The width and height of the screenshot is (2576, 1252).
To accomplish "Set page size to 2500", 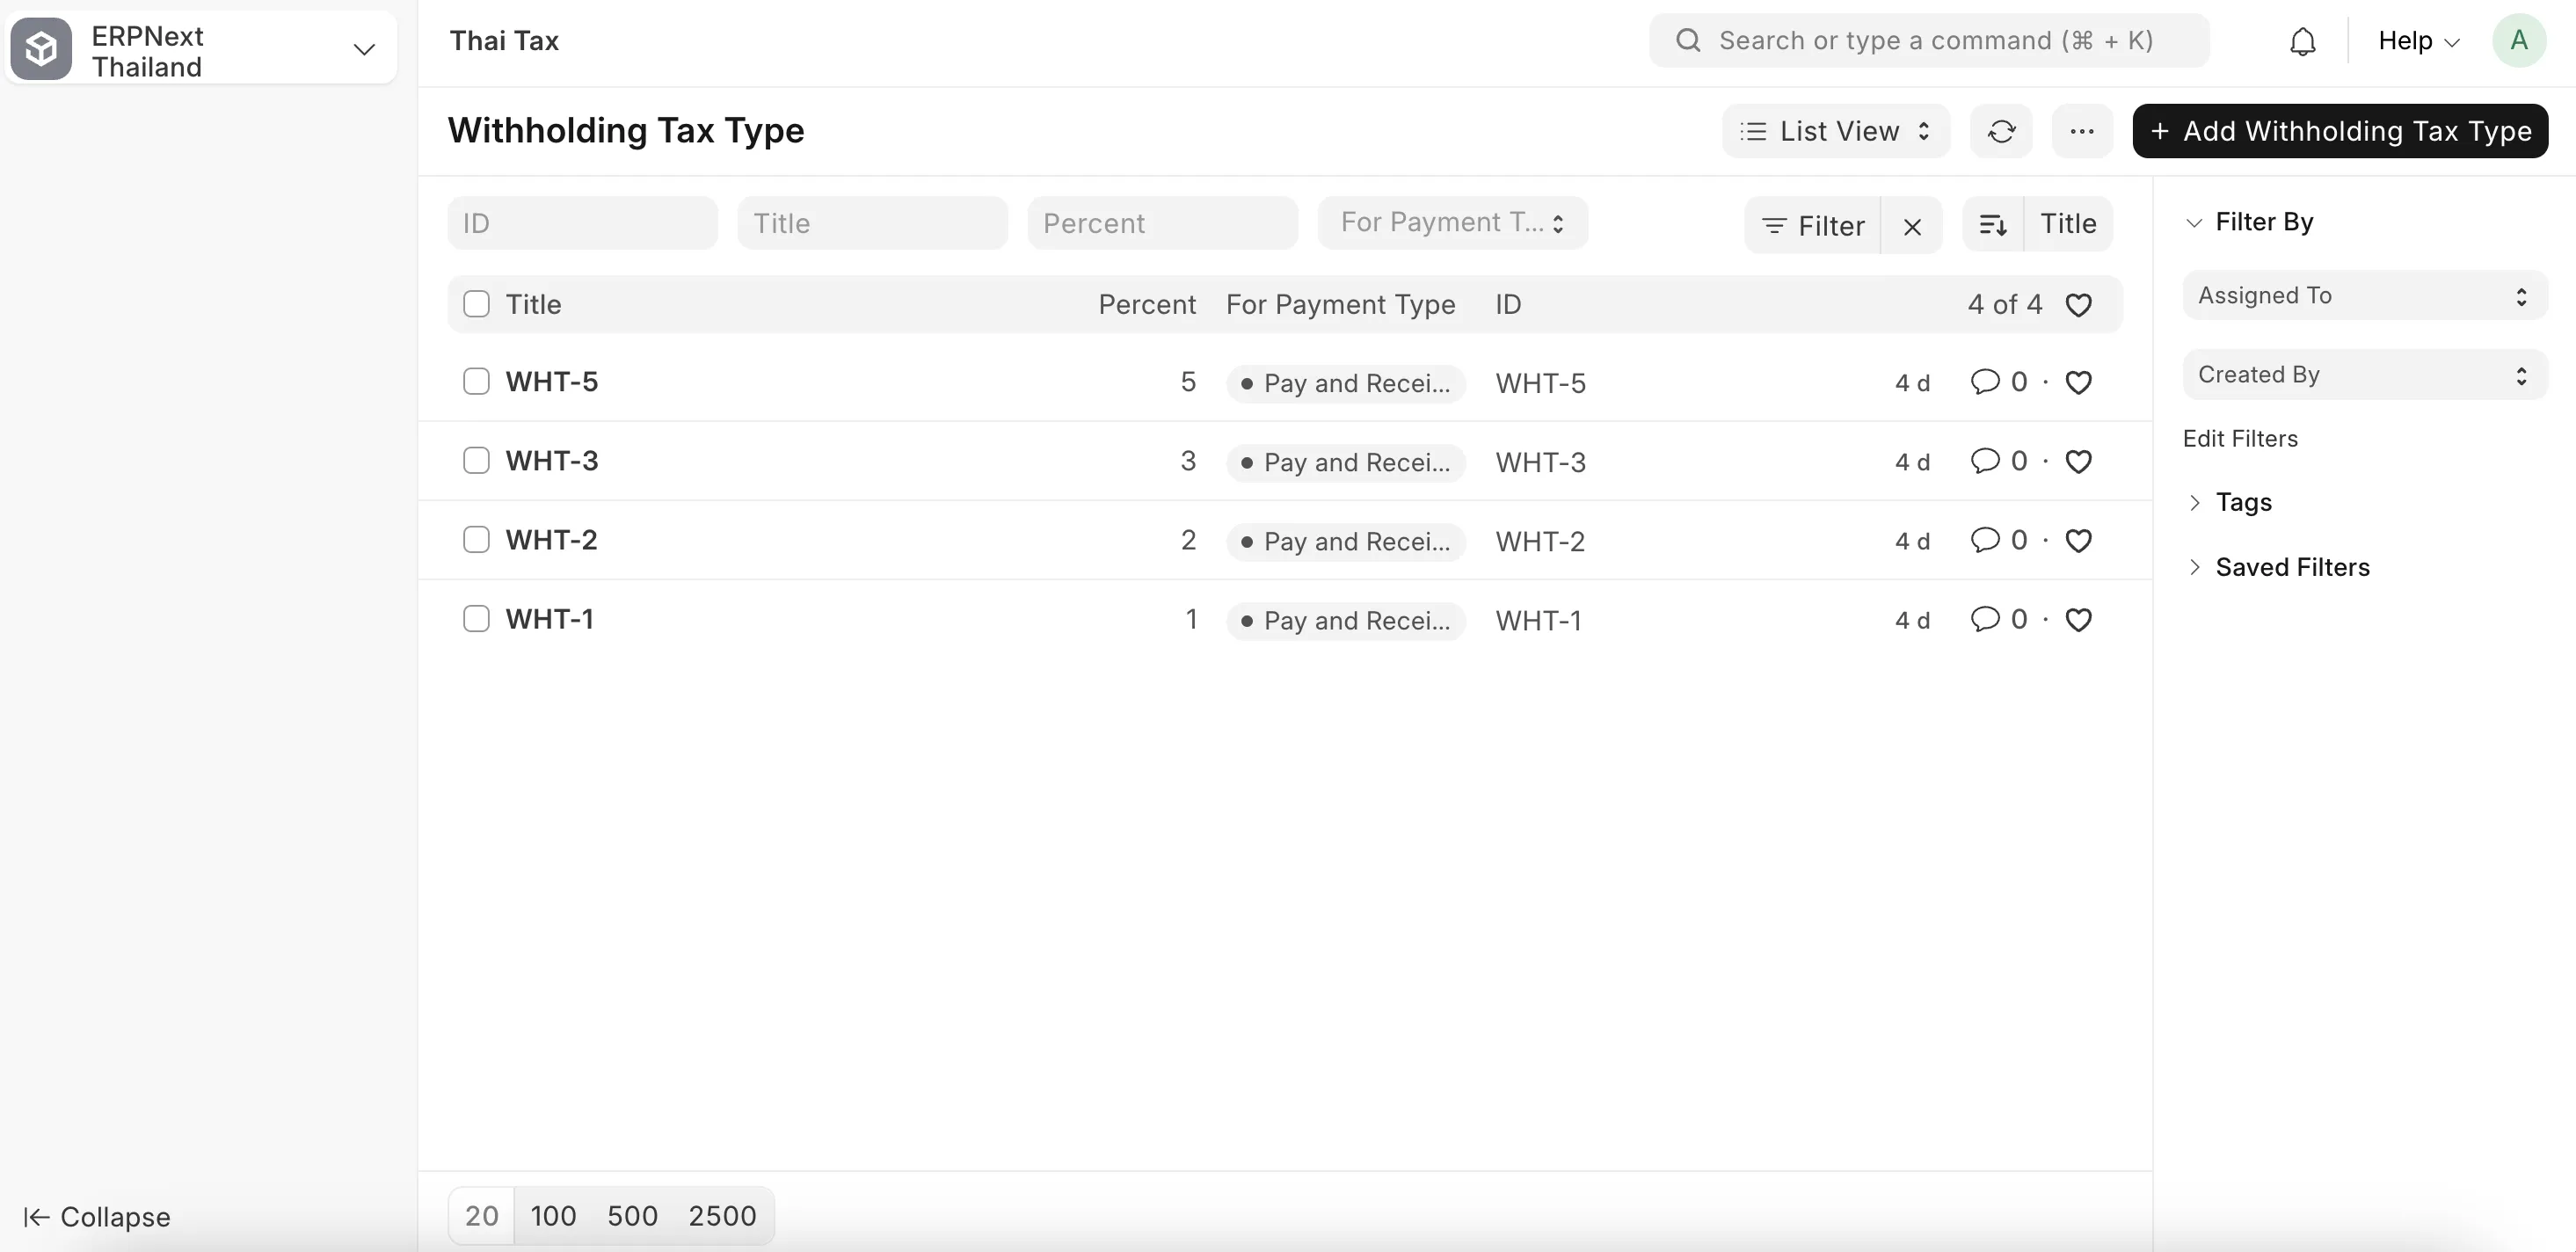I will pos(722,1216).
